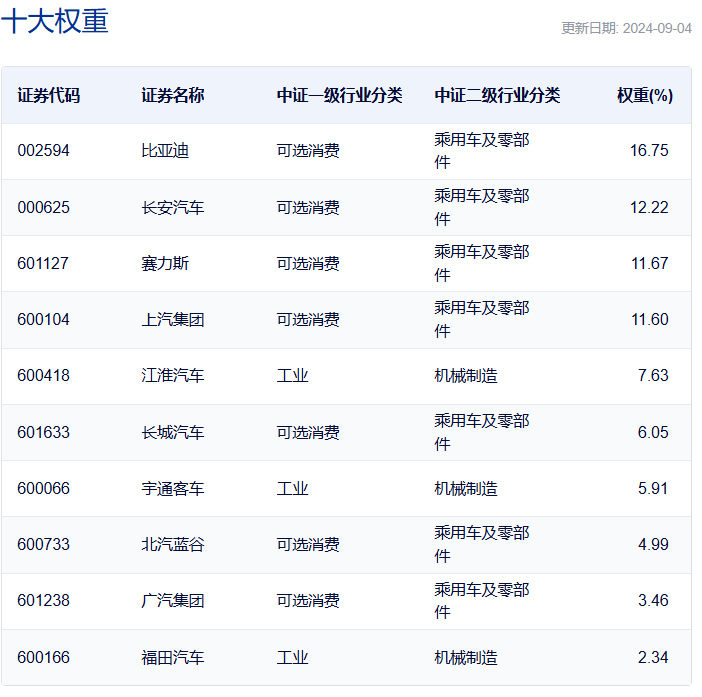Click the 江淮汽车 name cell

[x=173, y=376]
